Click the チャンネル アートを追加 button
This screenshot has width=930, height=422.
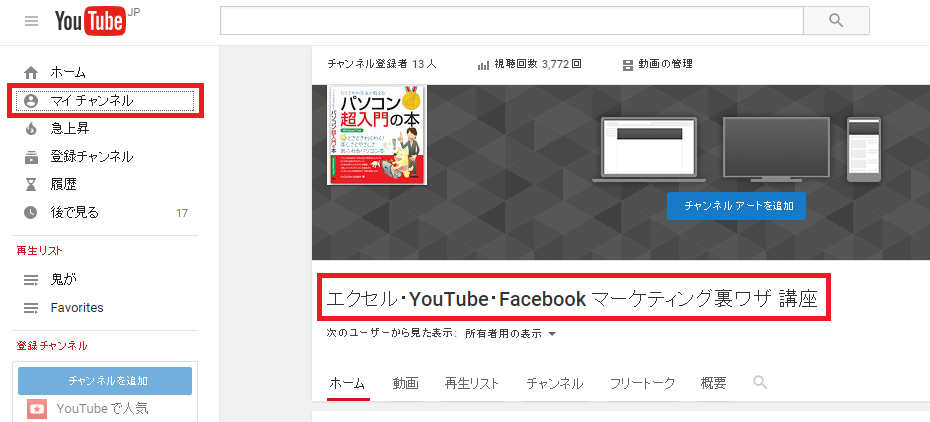(736, 206)
